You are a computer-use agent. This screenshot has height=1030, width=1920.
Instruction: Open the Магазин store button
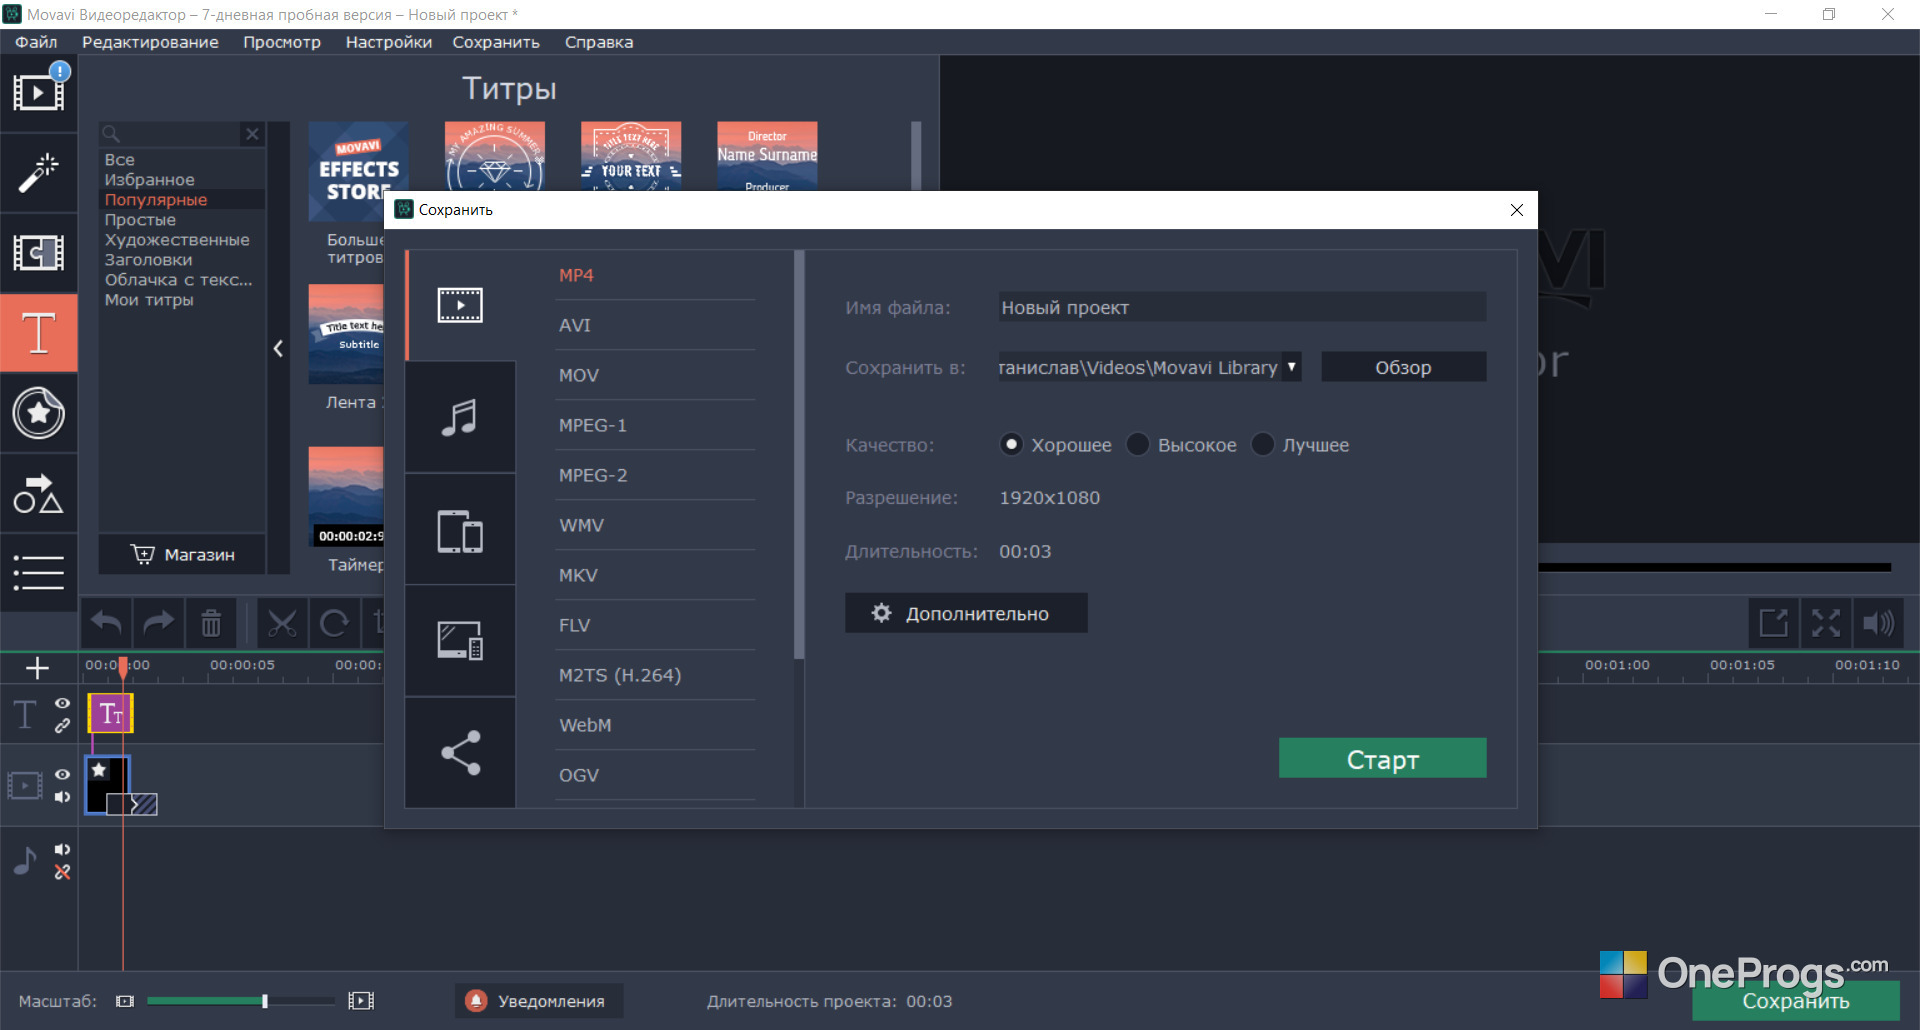(183, 554)
